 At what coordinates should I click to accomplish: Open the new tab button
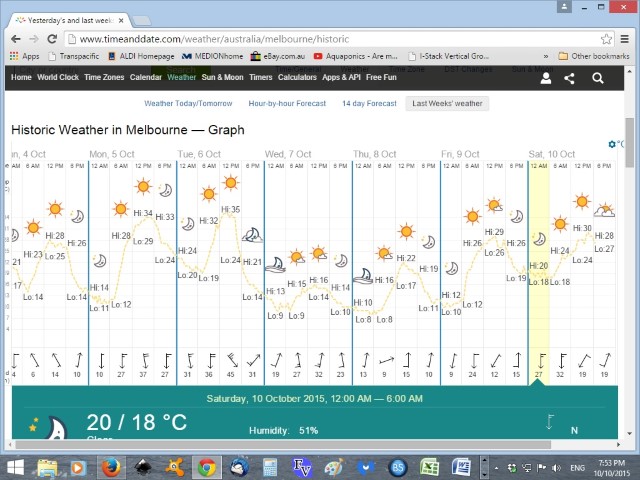coord(141,20)
